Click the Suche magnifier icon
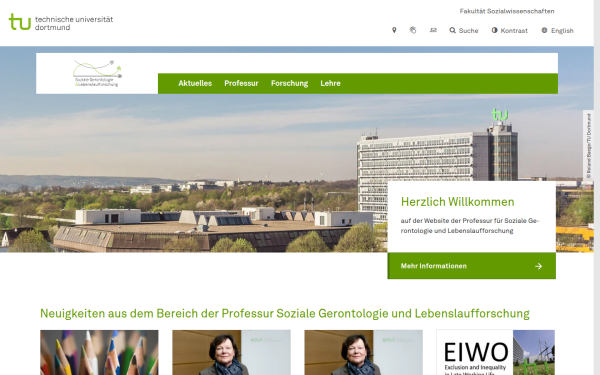 (453, 30)
